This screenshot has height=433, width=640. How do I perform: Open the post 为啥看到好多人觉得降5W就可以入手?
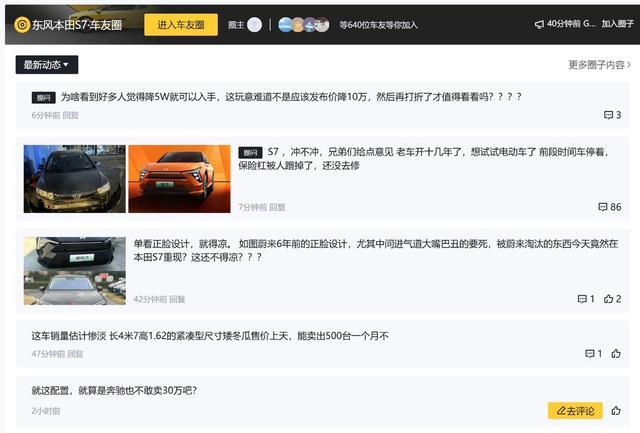[291, 97]
